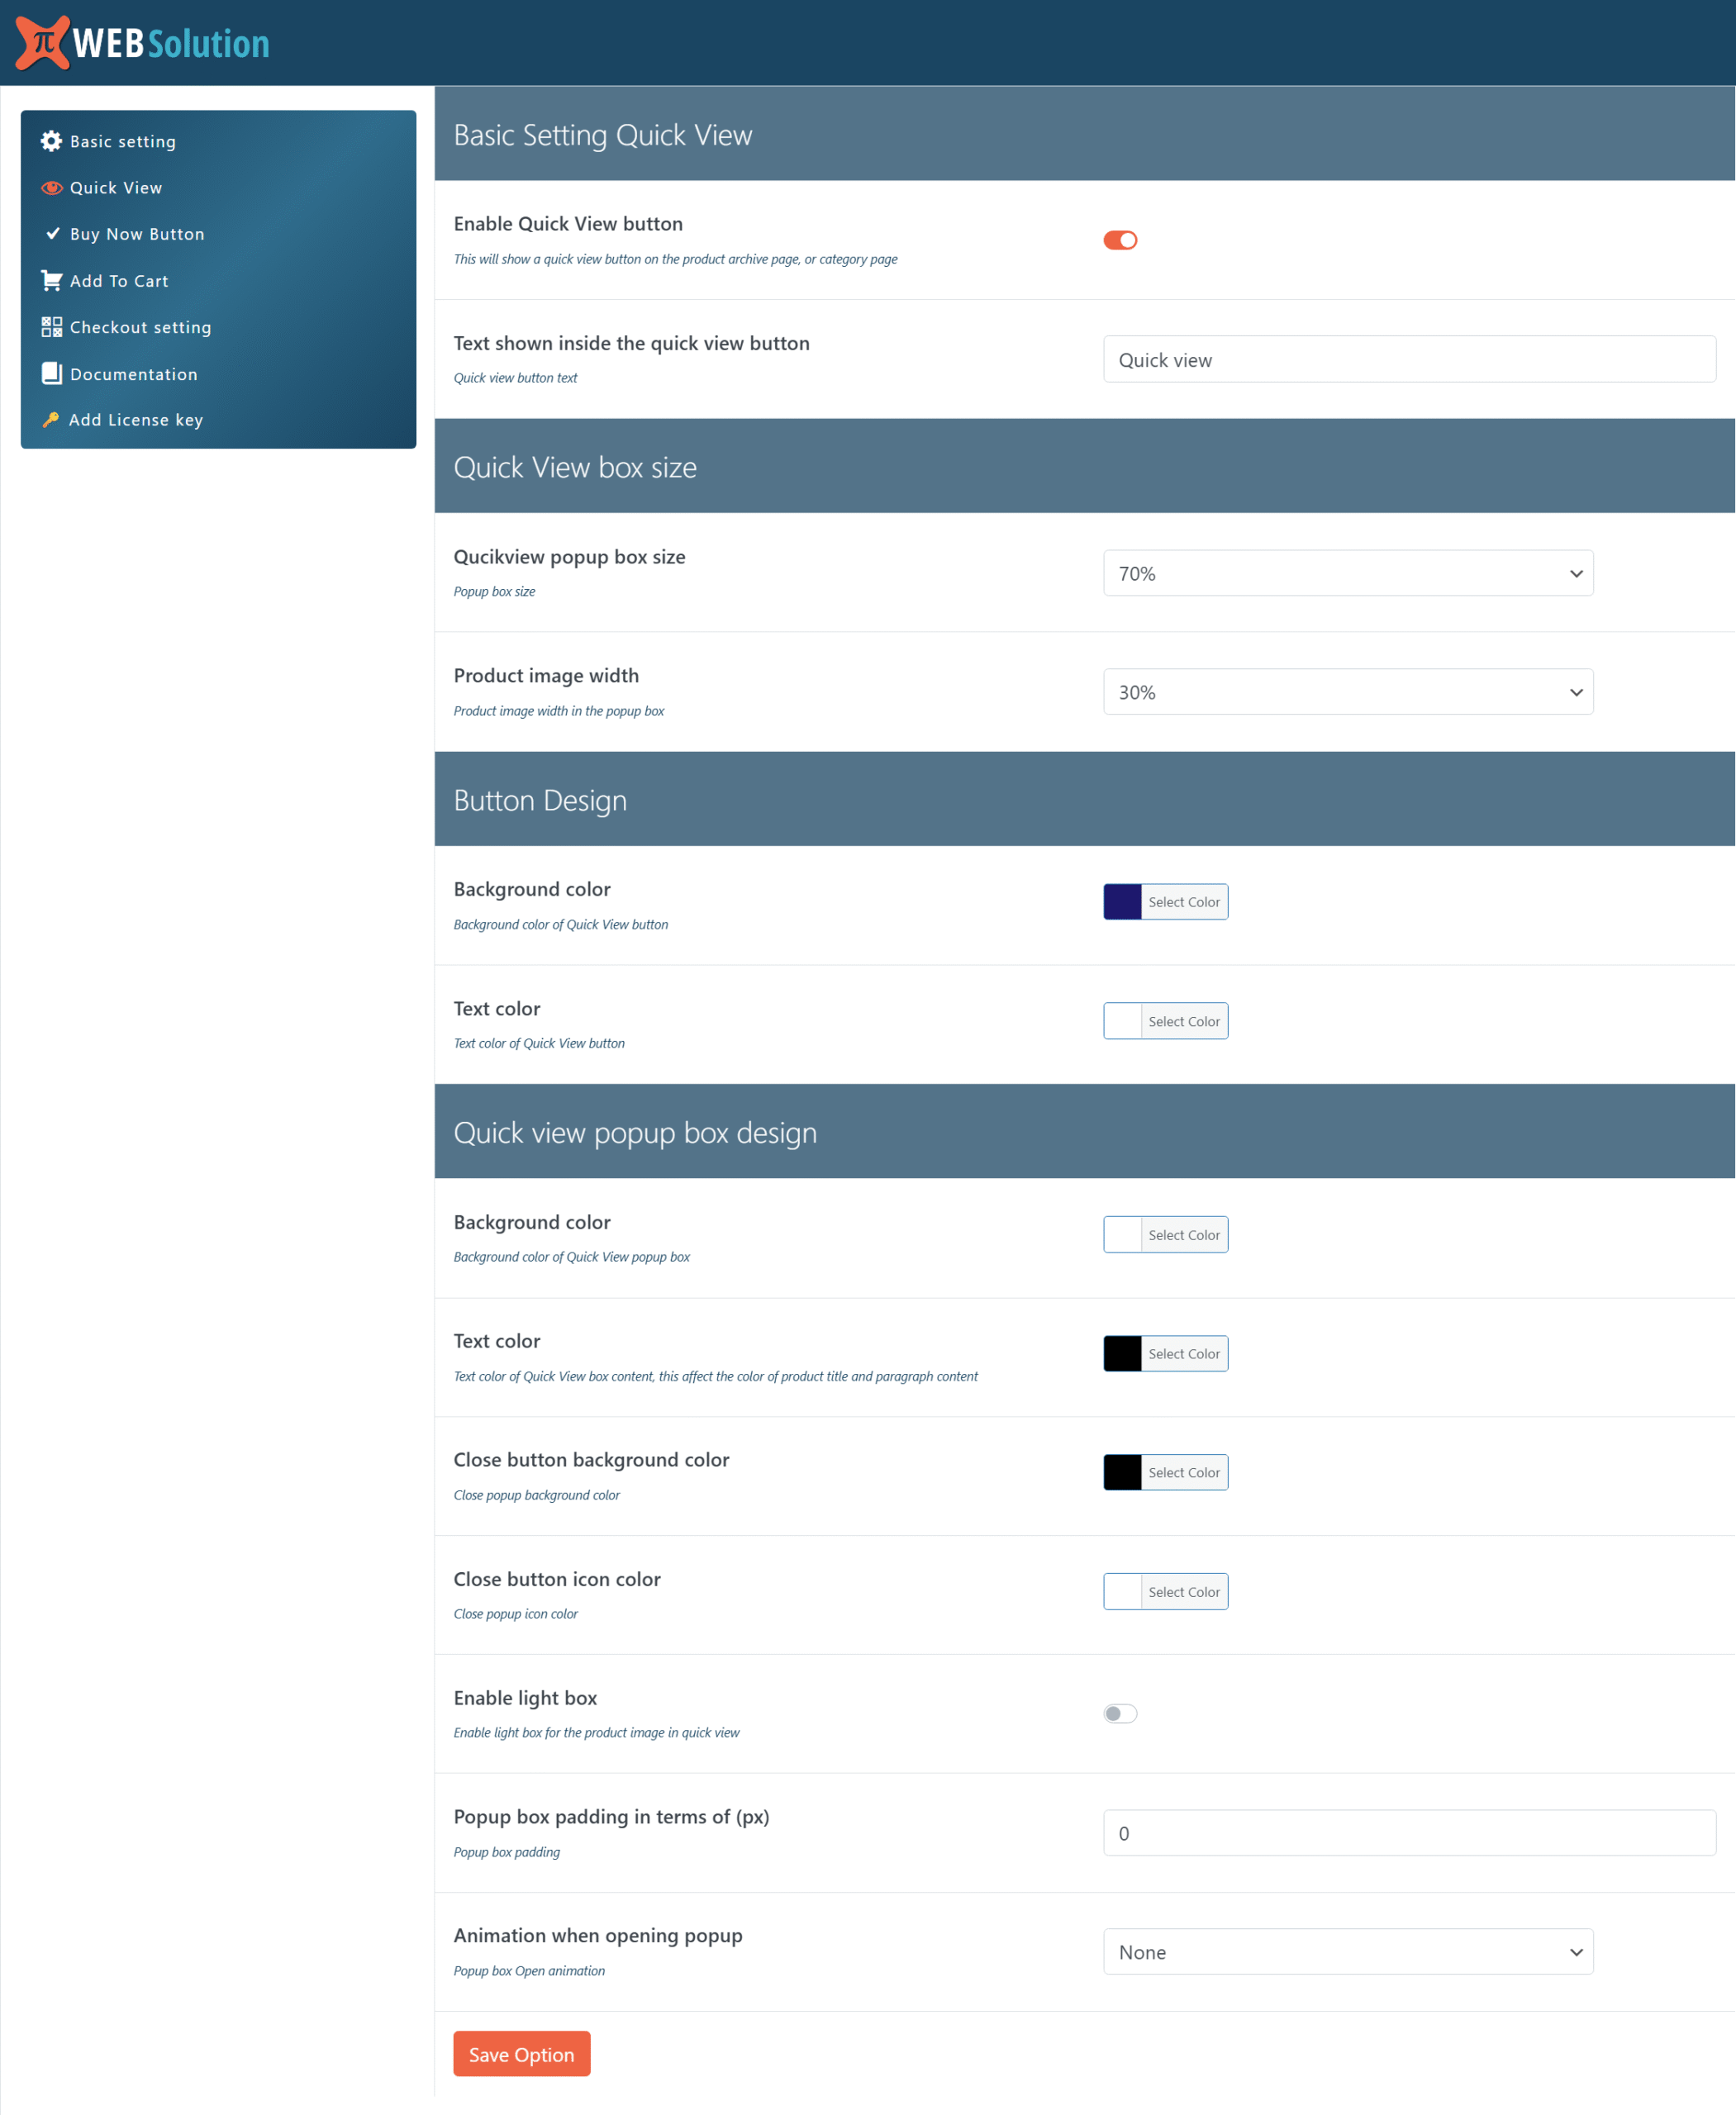The image size is (1736, 2115).
Task: Click the gear icon beside Basic setting
Action: click(51, 141)
